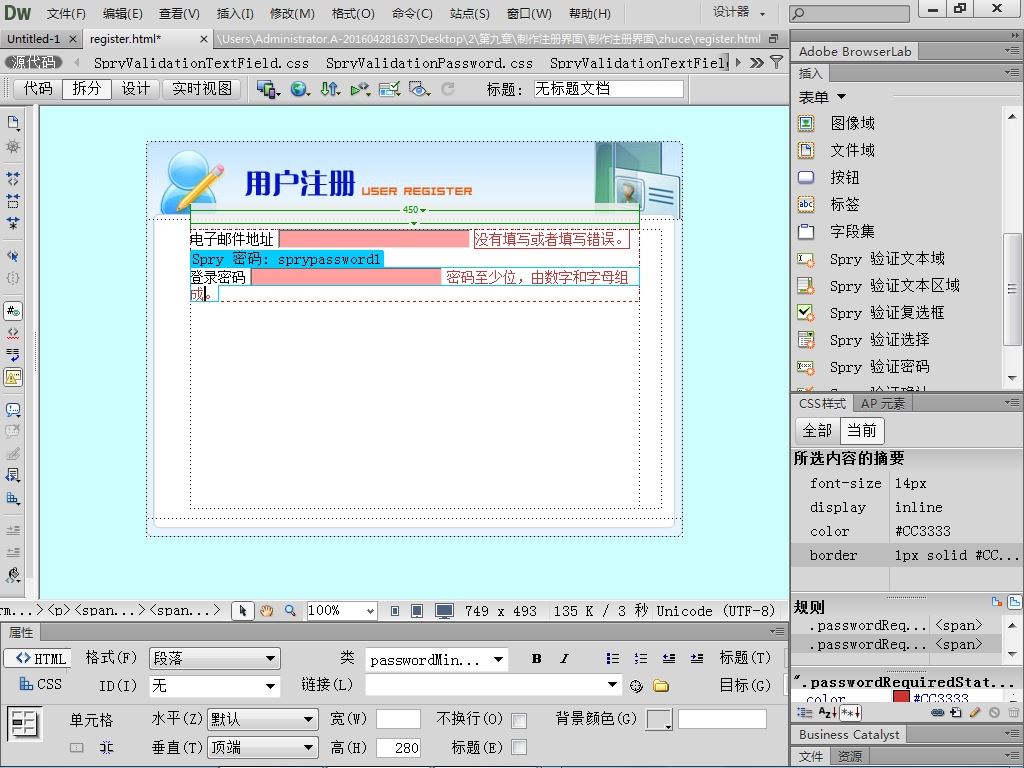
Task: Show 全部 (All) CSS styles
Action: click(816, 431)
